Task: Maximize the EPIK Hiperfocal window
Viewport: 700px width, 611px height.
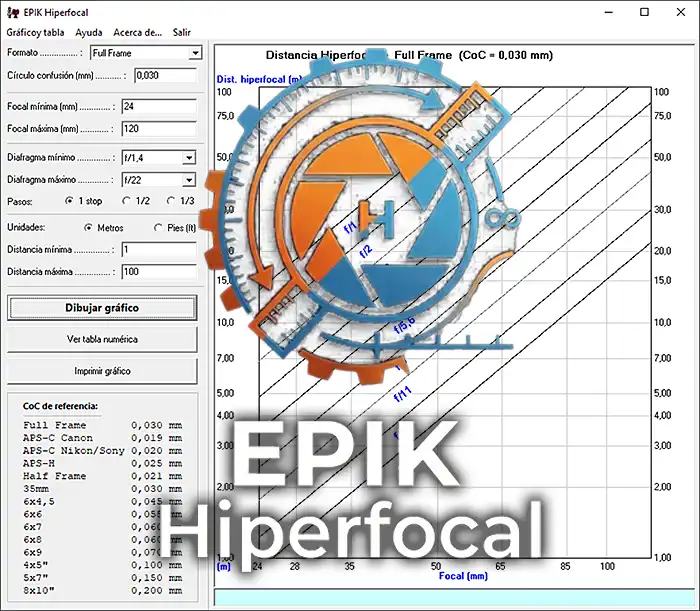Action: tap(644, 12)
